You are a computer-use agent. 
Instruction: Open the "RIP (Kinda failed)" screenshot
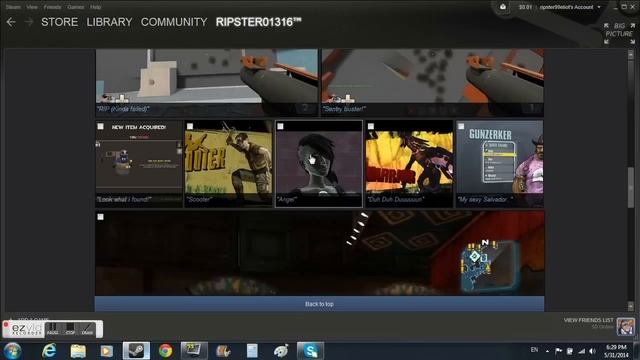point(207,82)
